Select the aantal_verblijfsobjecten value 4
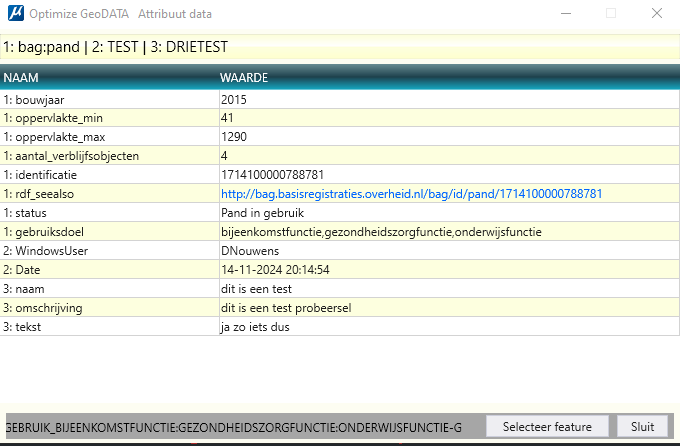This screenshot has width=680, height=446. coord(449,156)
